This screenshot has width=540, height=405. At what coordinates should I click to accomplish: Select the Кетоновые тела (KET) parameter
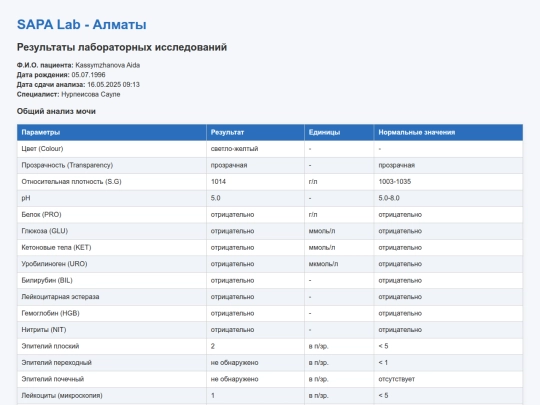[x=56, y=248]
